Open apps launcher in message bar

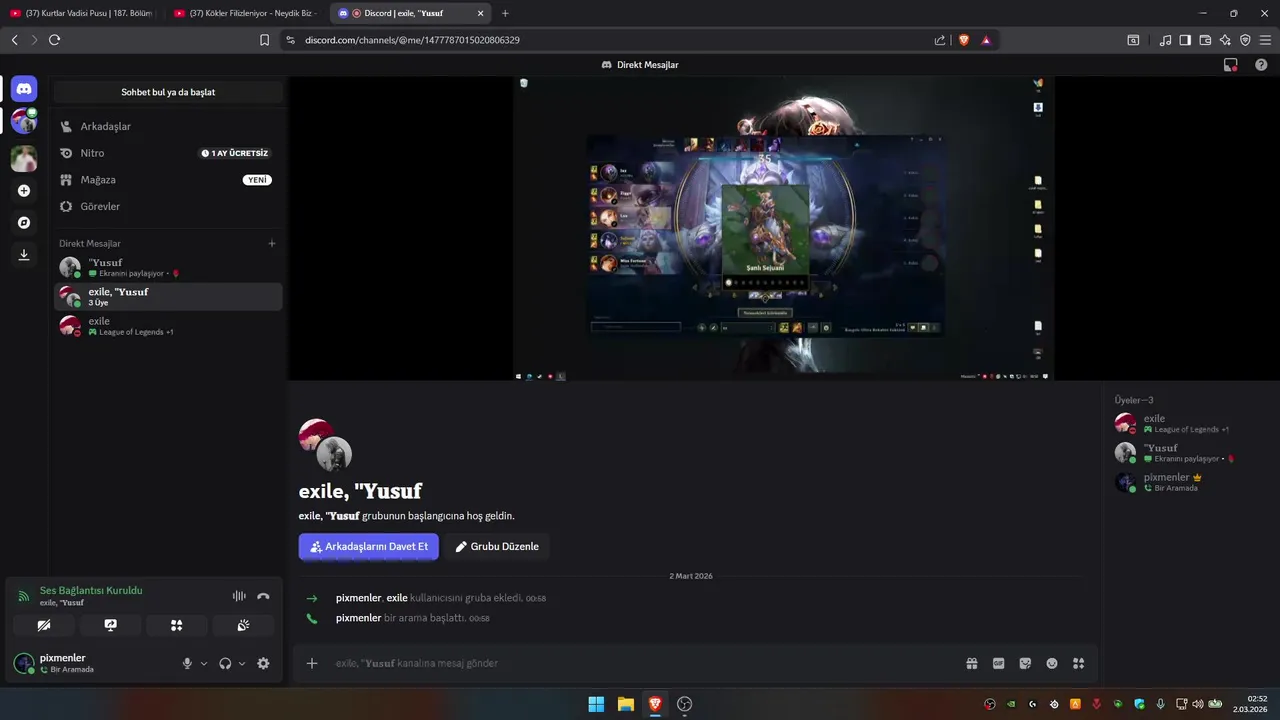point(1078,663)
